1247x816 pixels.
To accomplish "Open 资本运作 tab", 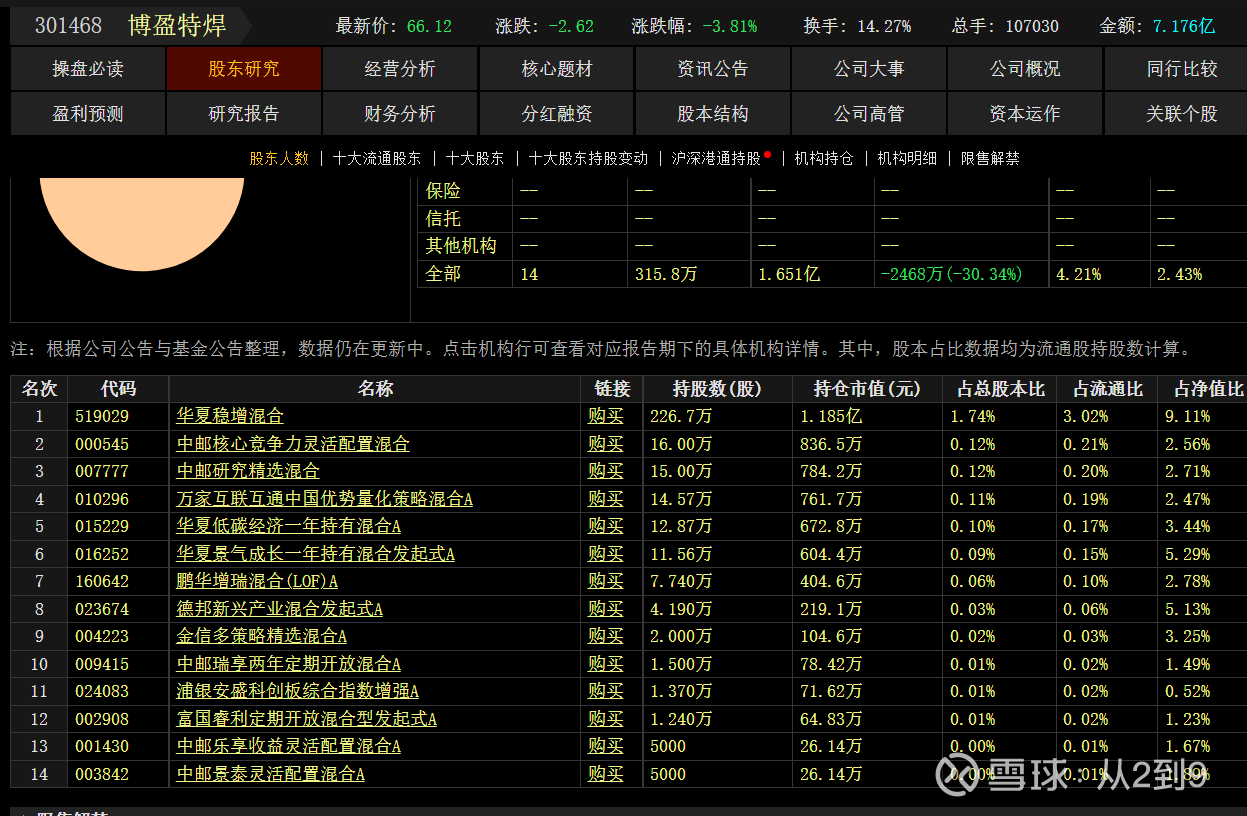I will click(x=1025, y=114).
